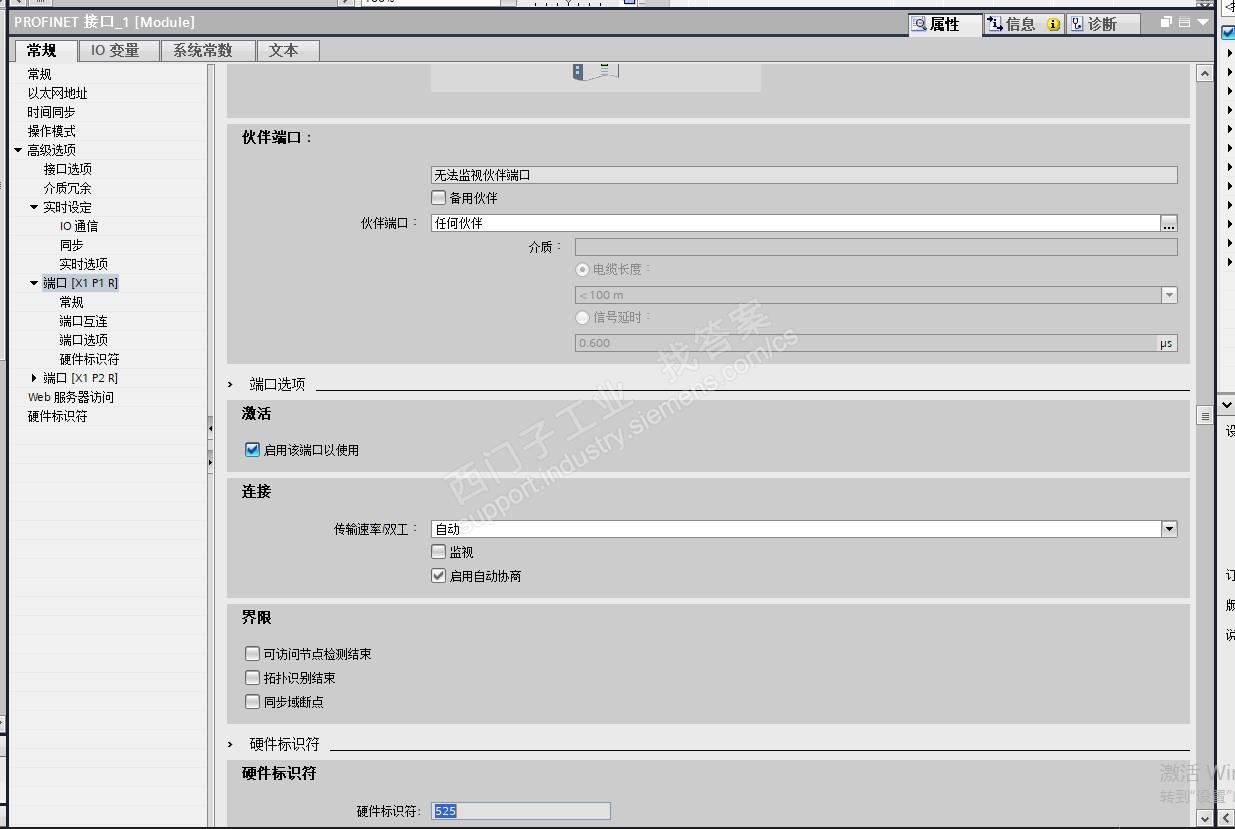Open the 传输速率/双工 dropdown

1169,529
